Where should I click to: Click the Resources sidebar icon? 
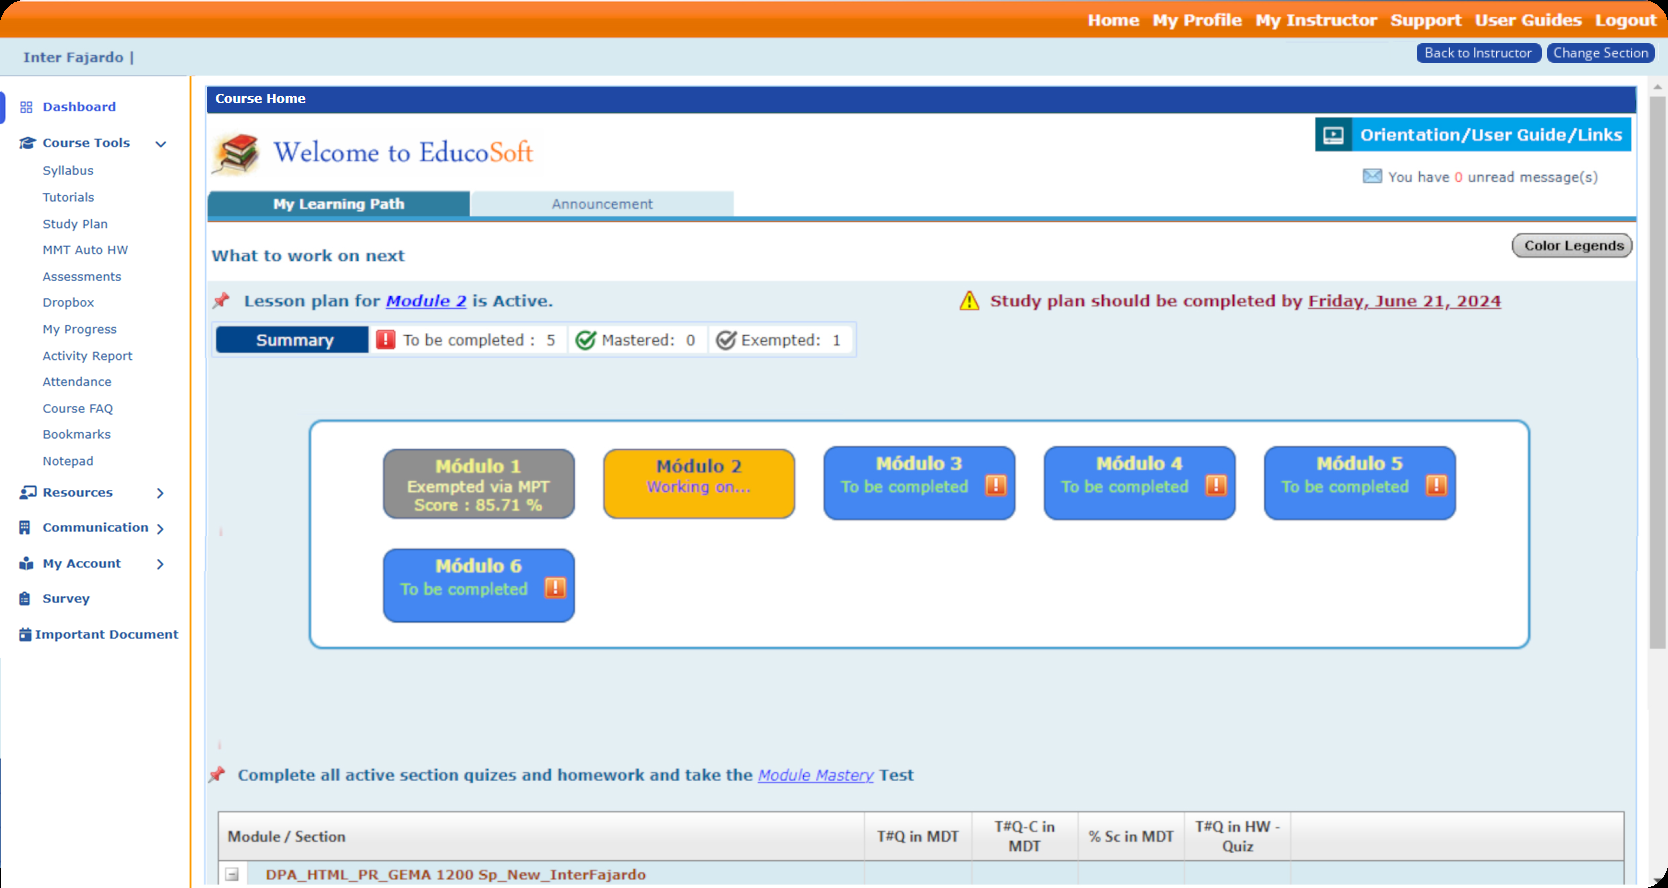click(x=27, y=493)
